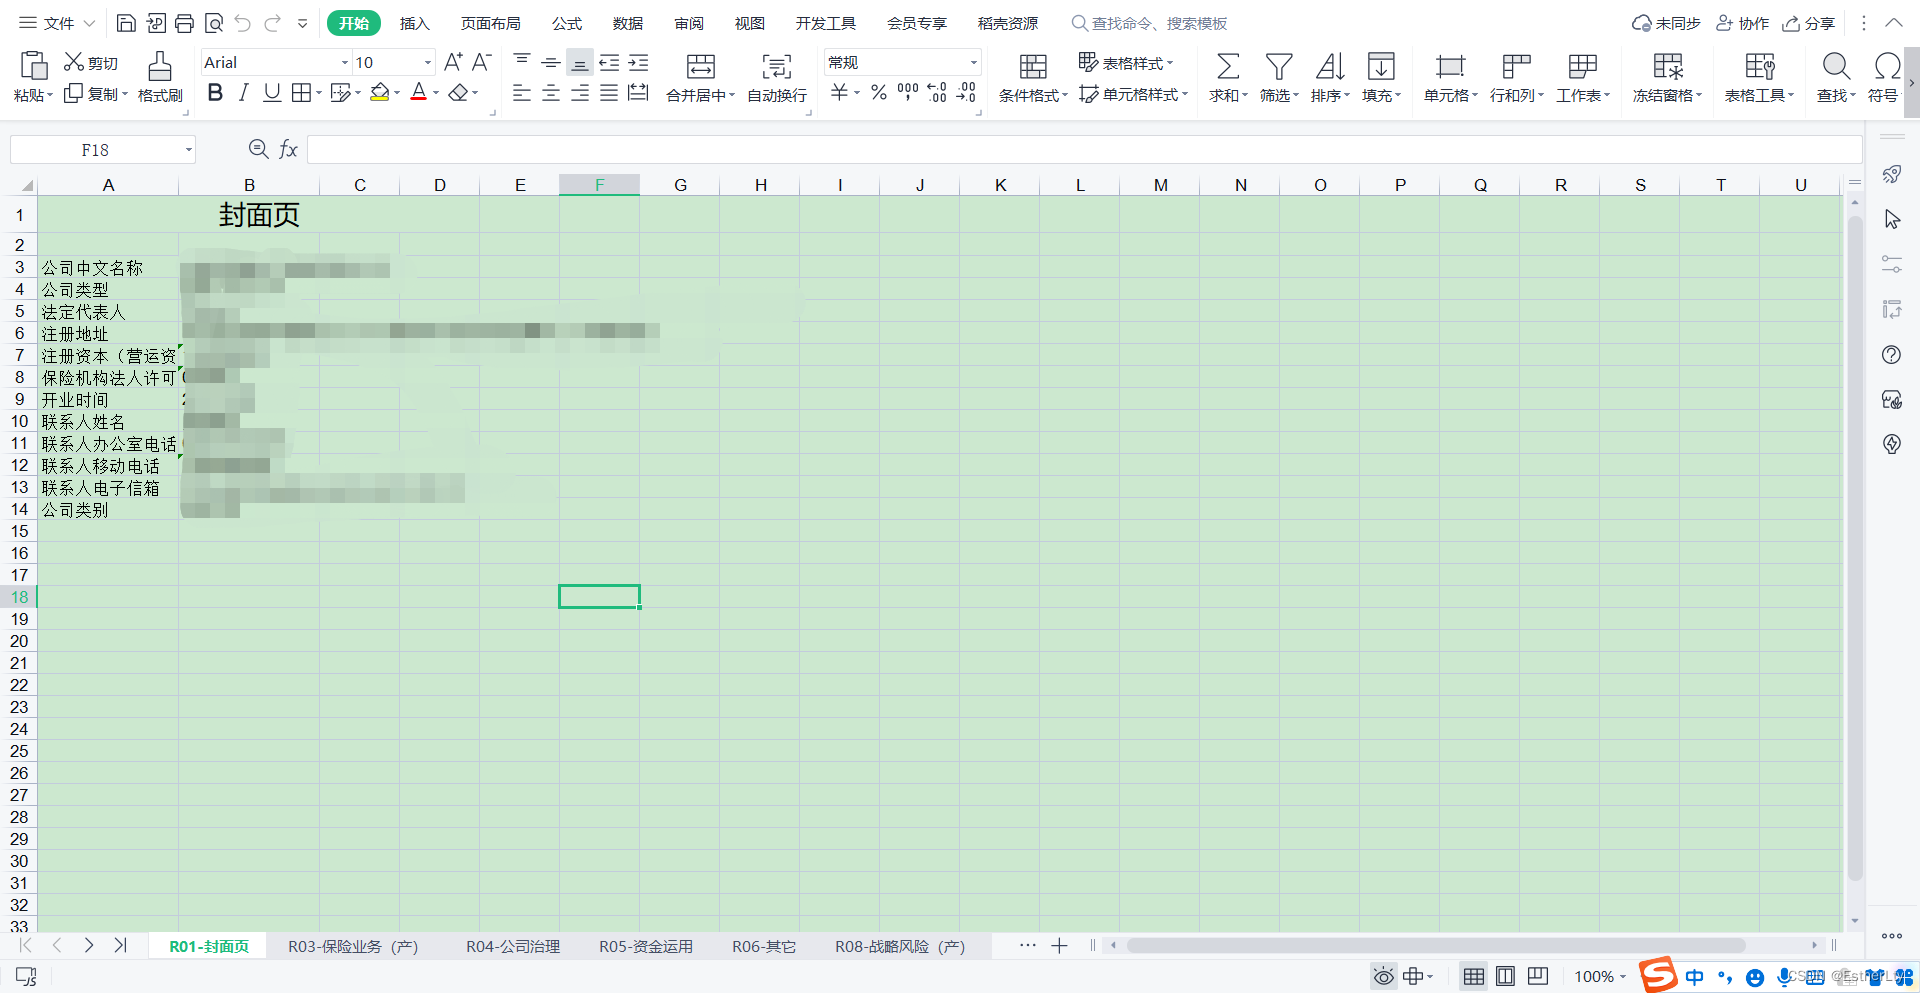
Task: Click the Save file icon
Action: (x=126, y=23)
